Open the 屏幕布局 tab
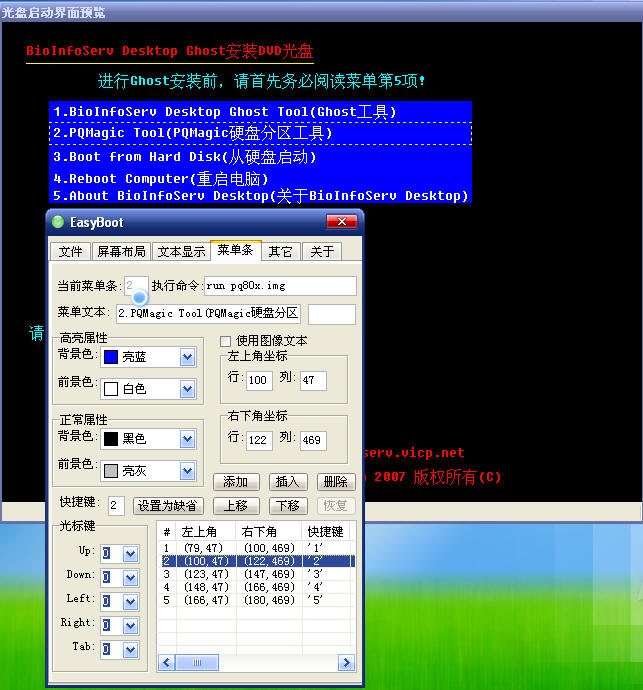Image resolution: width=643 pixels, height=690 pixels. coord(121,252)
